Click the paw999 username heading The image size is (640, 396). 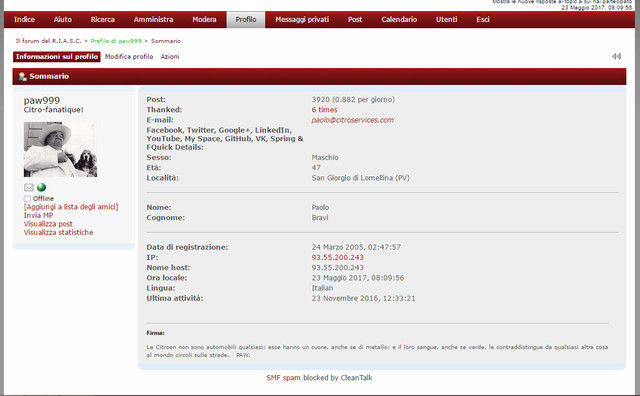point(42,100)
